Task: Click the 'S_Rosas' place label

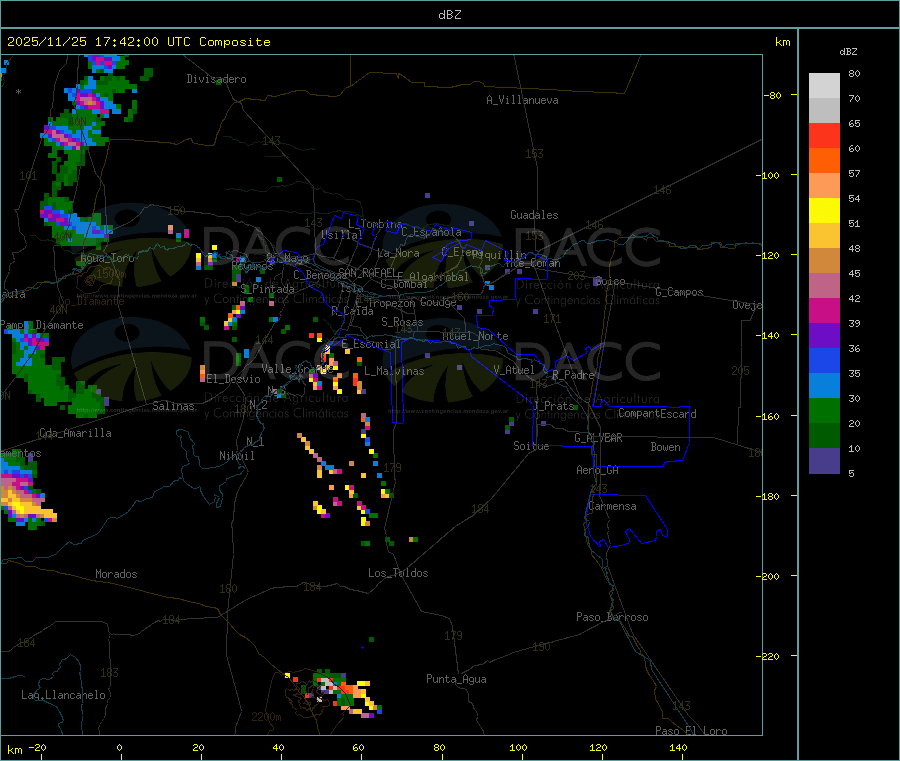Action: coord(402,322)
